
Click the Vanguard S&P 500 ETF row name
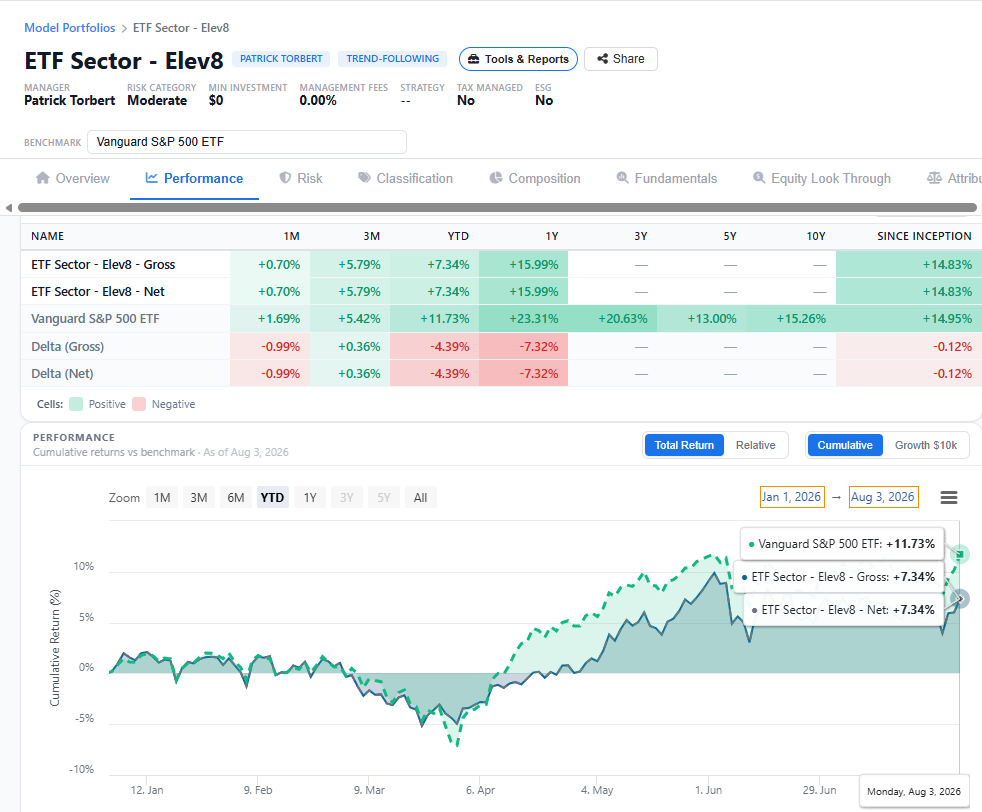pos(95,319)
